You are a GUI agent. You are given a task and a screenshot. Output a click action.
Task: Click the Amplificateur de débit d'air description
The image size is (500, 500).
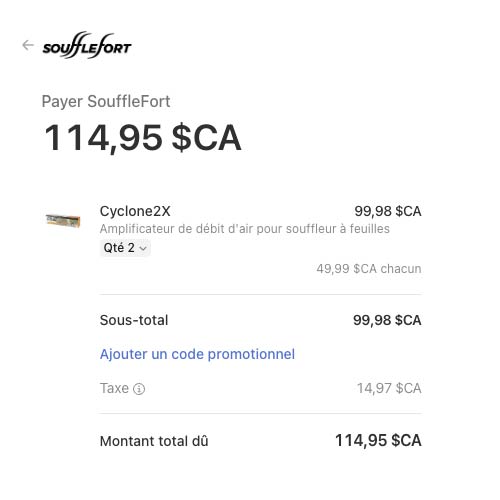point(245,229)
